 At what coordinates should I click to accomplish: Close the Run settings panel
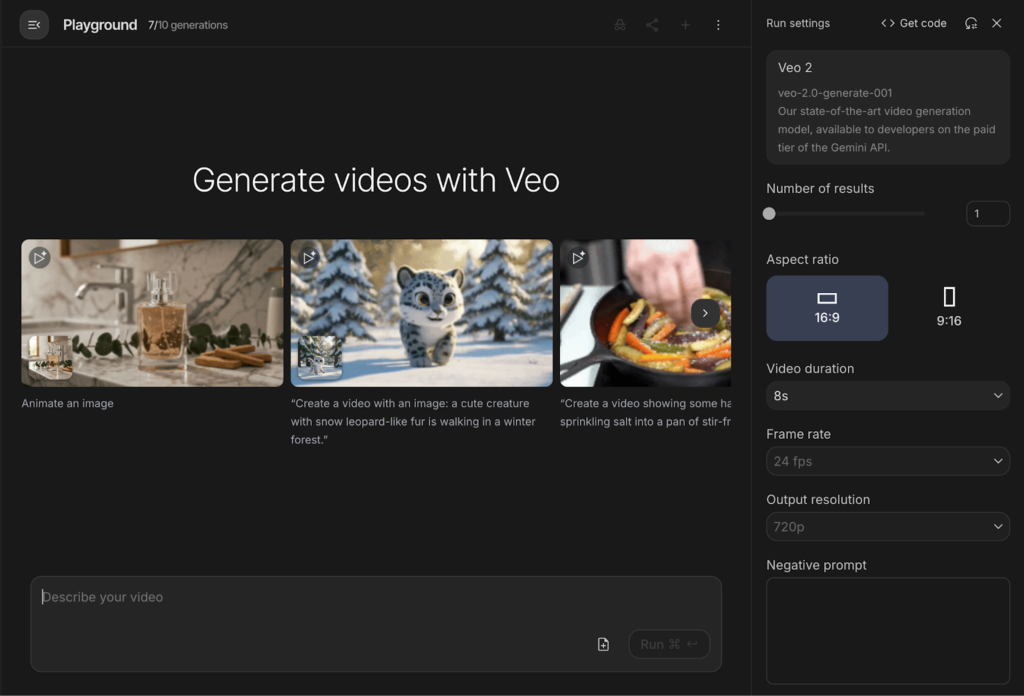[x=997, y=23]
